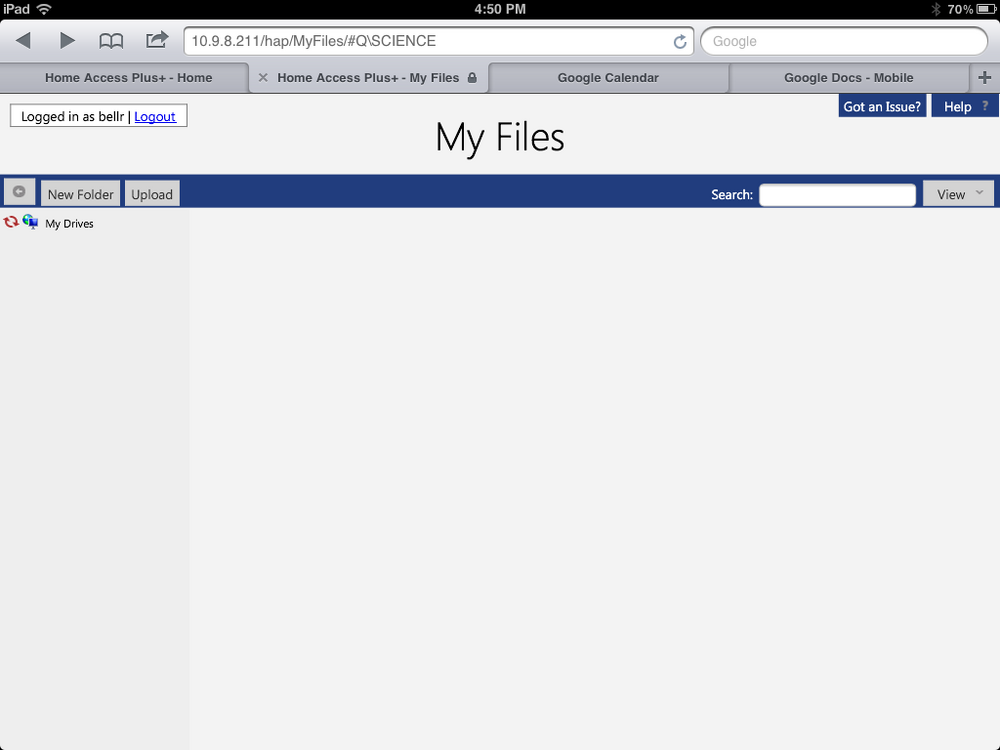The height and width of the screenshot is (750, 1000).
Task: Click the red refresh icon beside My Drives
Action: tap(11, 222)
